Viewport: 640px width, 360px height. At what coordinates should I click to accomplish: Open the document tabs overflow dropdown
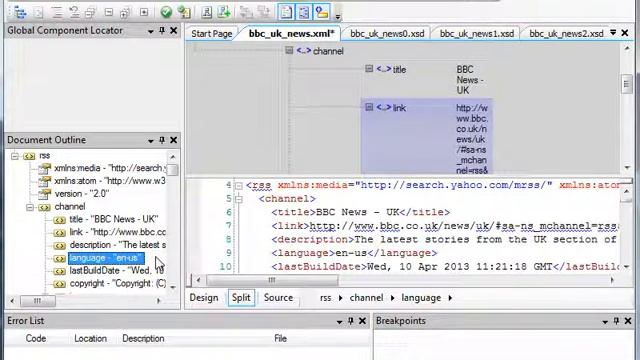[613, 32]
